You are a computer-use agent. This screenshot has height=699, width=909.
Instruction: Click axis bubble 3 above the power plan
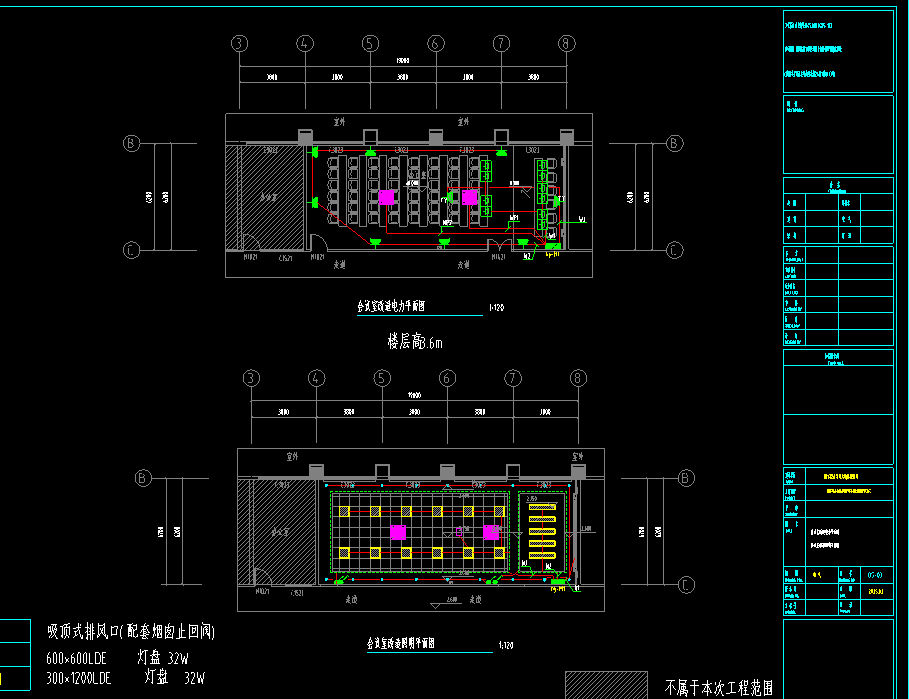pyautogui.click(x=239, y=43)
